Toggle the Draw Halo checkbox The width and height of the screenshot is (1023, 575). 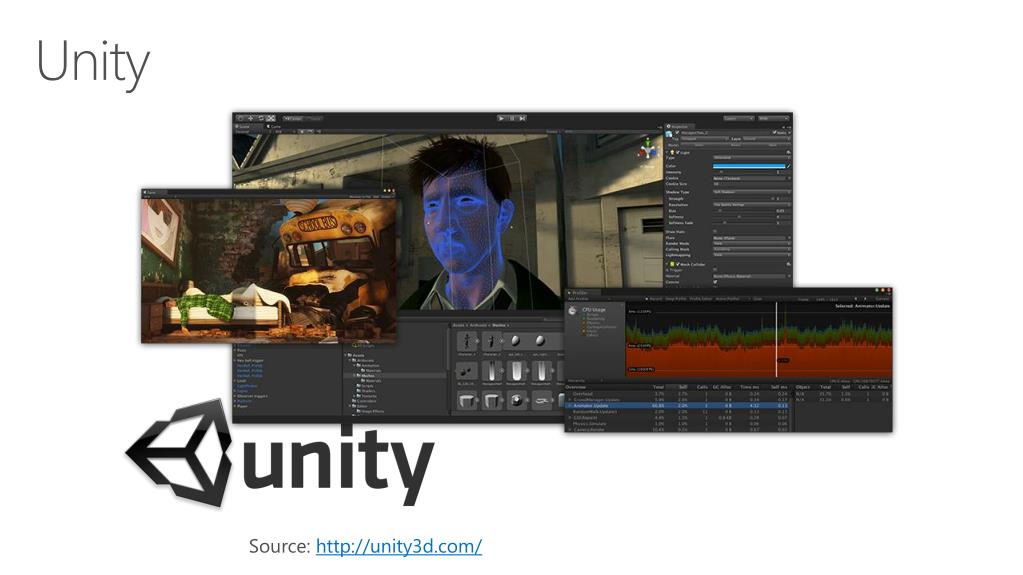[x=715, y=231]
